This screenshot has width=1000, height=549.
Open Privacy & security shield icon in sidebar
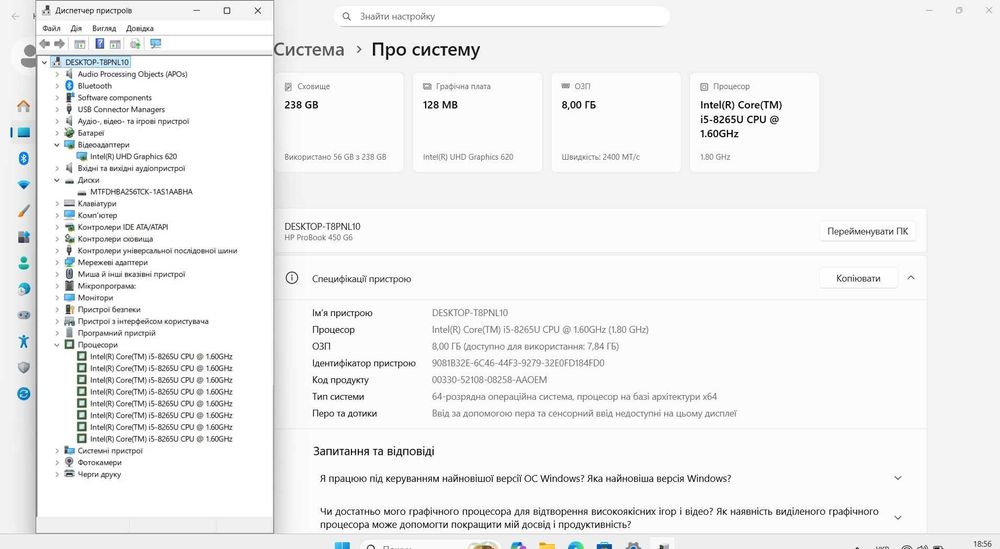(24, 367)
